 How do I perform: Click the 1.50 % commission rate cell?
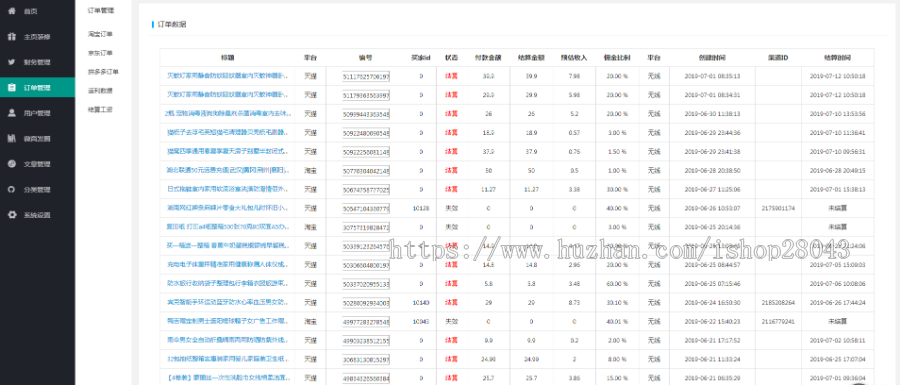tap(618, 151)
